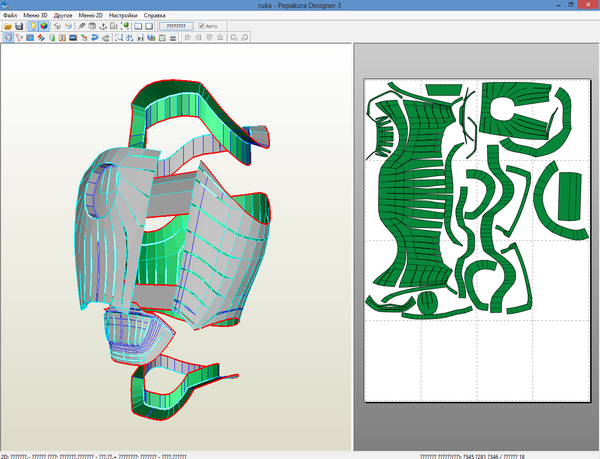The height and width of the screenshot is (459, 600).
Task: Click the eraser icon in top toolbar
Action: coord(82,26)
